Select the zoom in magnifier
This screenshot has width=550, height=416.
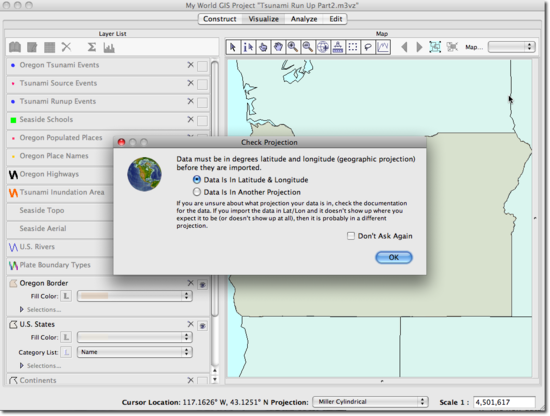point(293,47)
